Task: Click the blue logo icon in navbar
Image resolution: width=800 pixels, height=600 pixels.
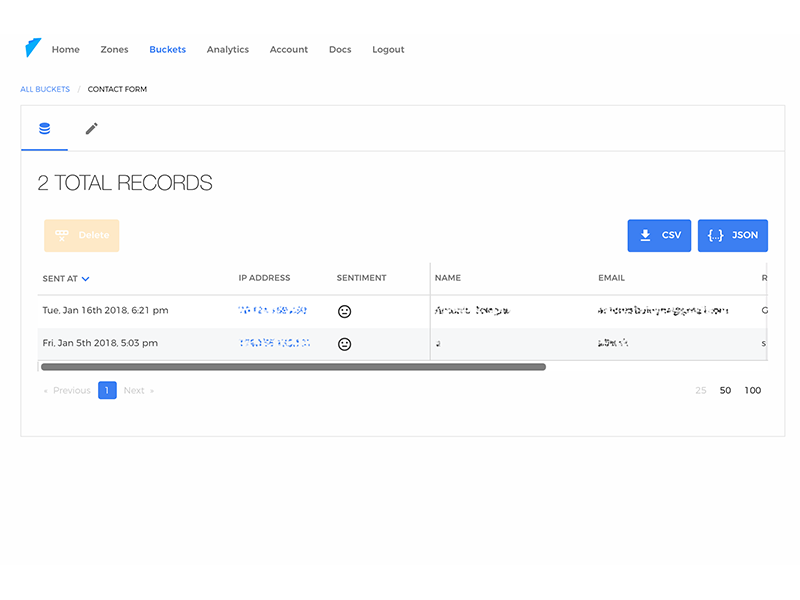Action: 33,48
